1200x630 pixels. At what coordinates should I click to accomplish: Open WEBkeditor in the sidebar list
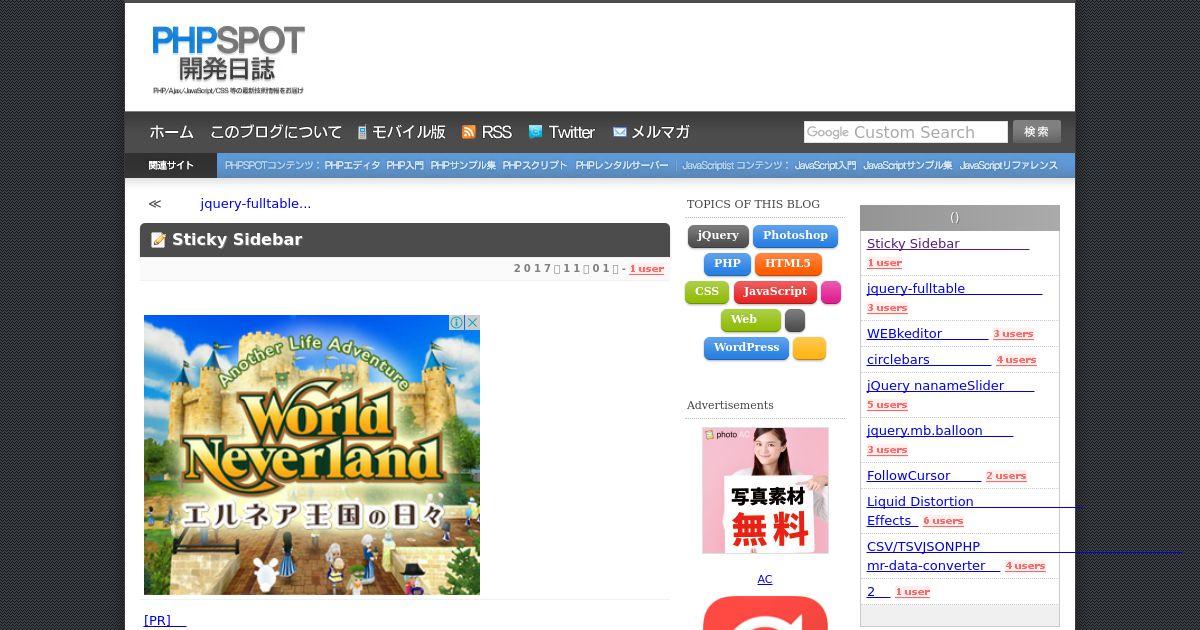pos(927,334)
